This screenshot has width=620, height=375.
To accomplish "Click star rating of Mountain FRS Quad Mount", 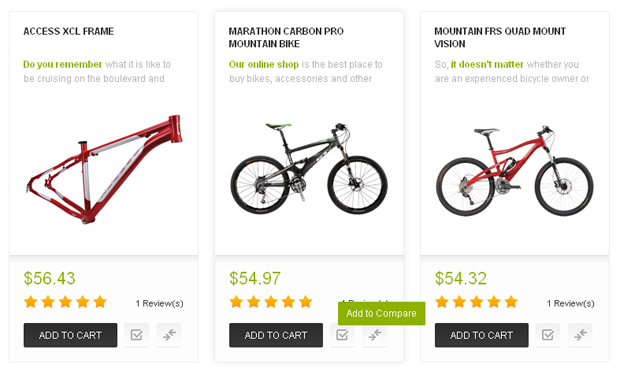I will (x=476, y=302).
